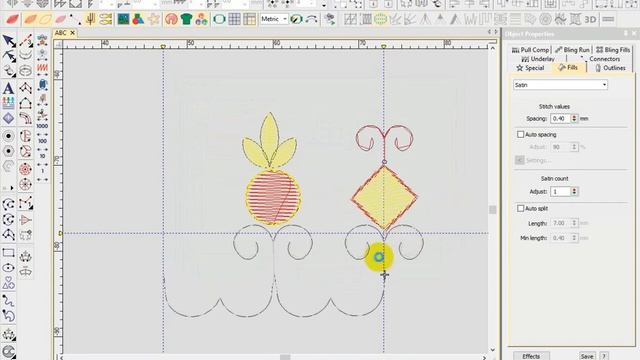The image size is (640, 360).
Task: Open the green T-shirt product icon
Action: coord(186,19)
